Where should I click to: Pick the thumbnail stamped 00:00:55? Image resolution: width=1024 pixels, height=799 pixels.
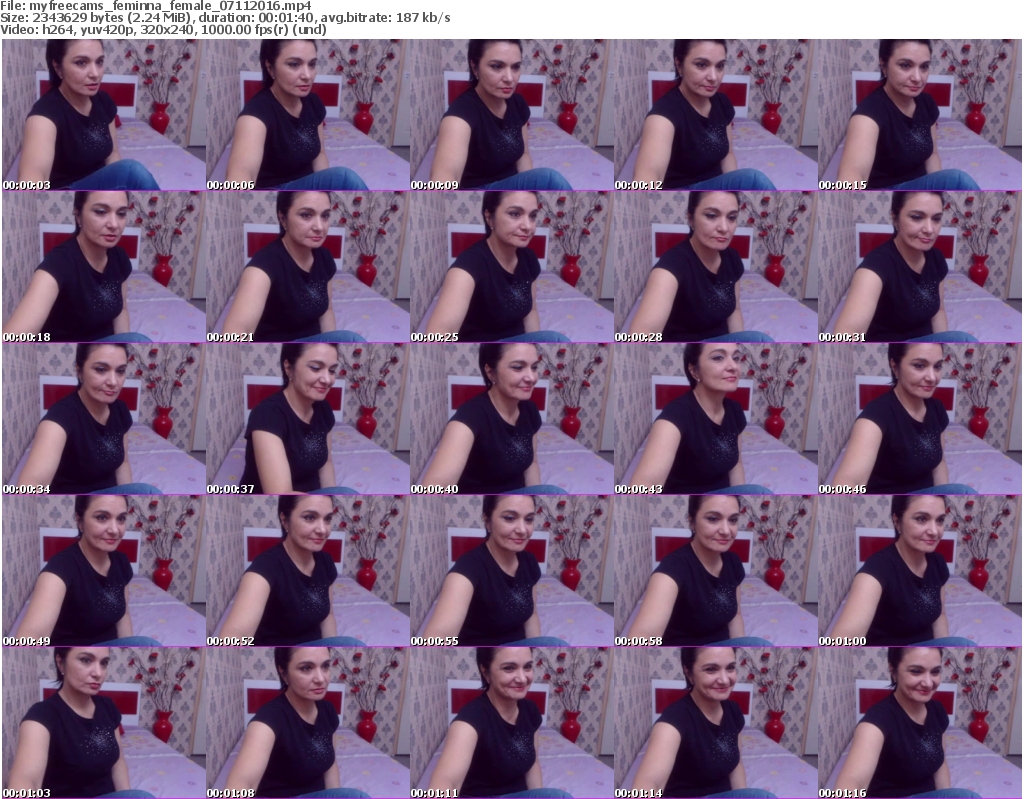point(511,572)
